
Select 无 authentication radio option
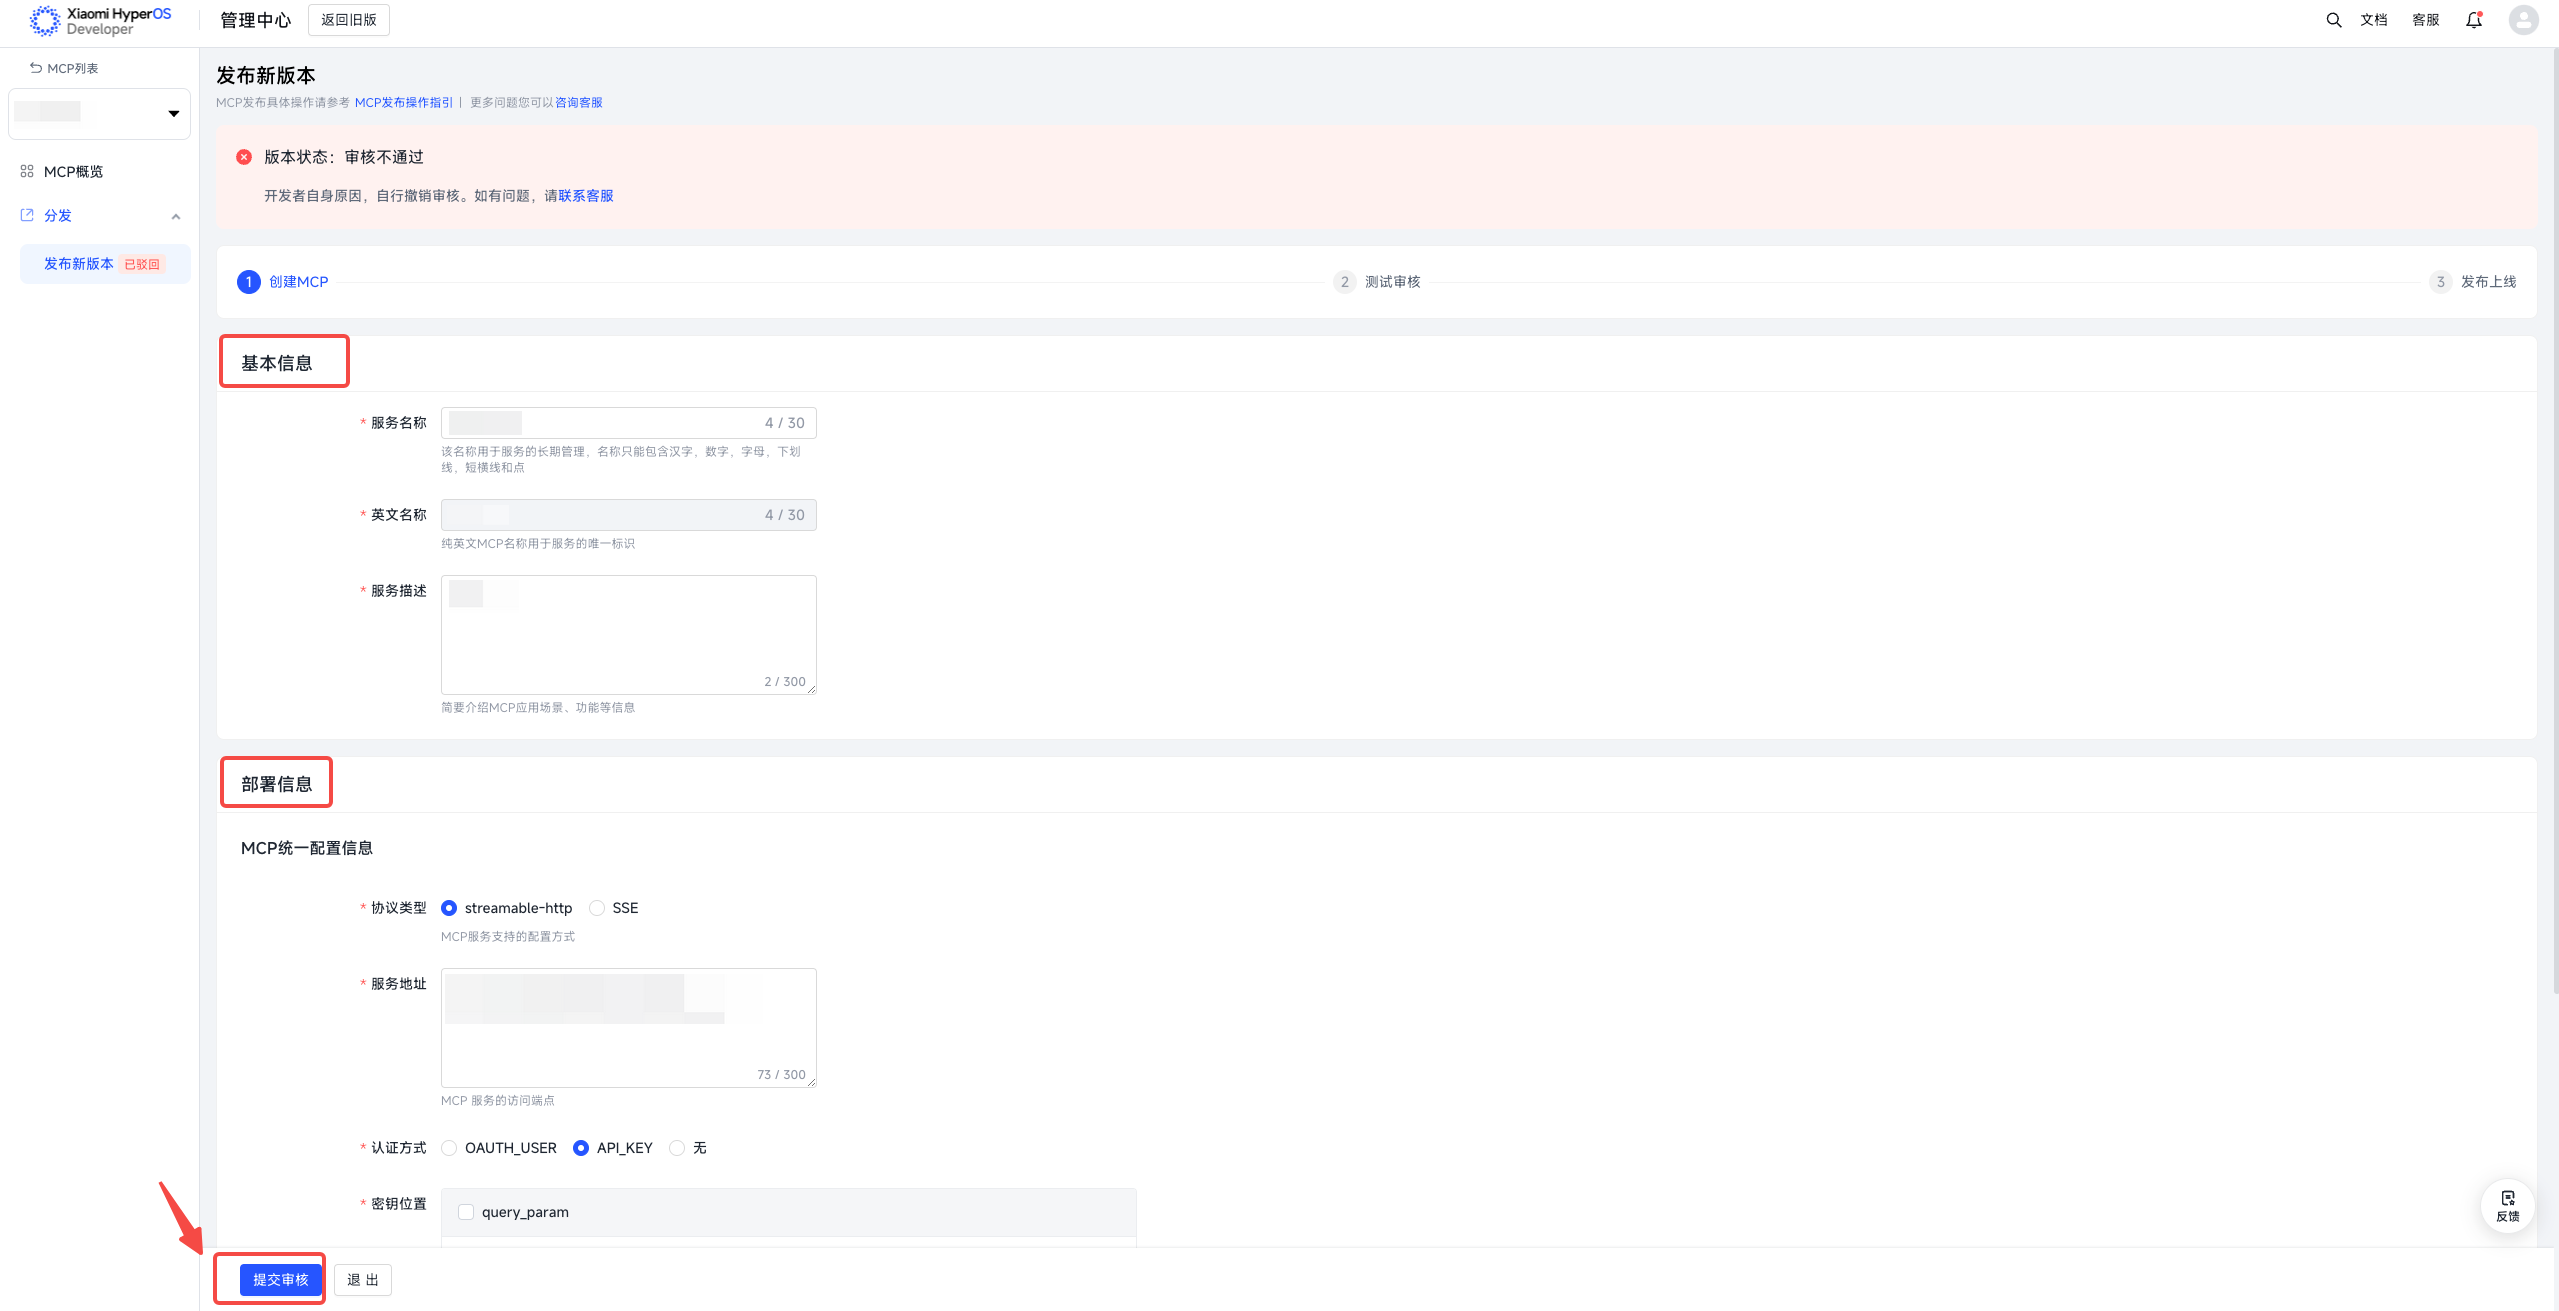[x=677, y=1148]
